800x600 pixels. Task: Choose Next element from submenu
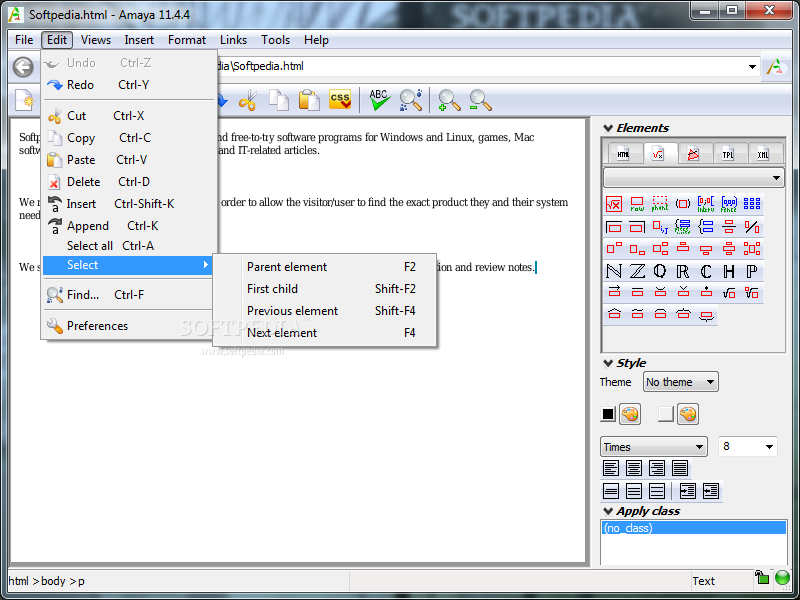[x=325, y=333]
